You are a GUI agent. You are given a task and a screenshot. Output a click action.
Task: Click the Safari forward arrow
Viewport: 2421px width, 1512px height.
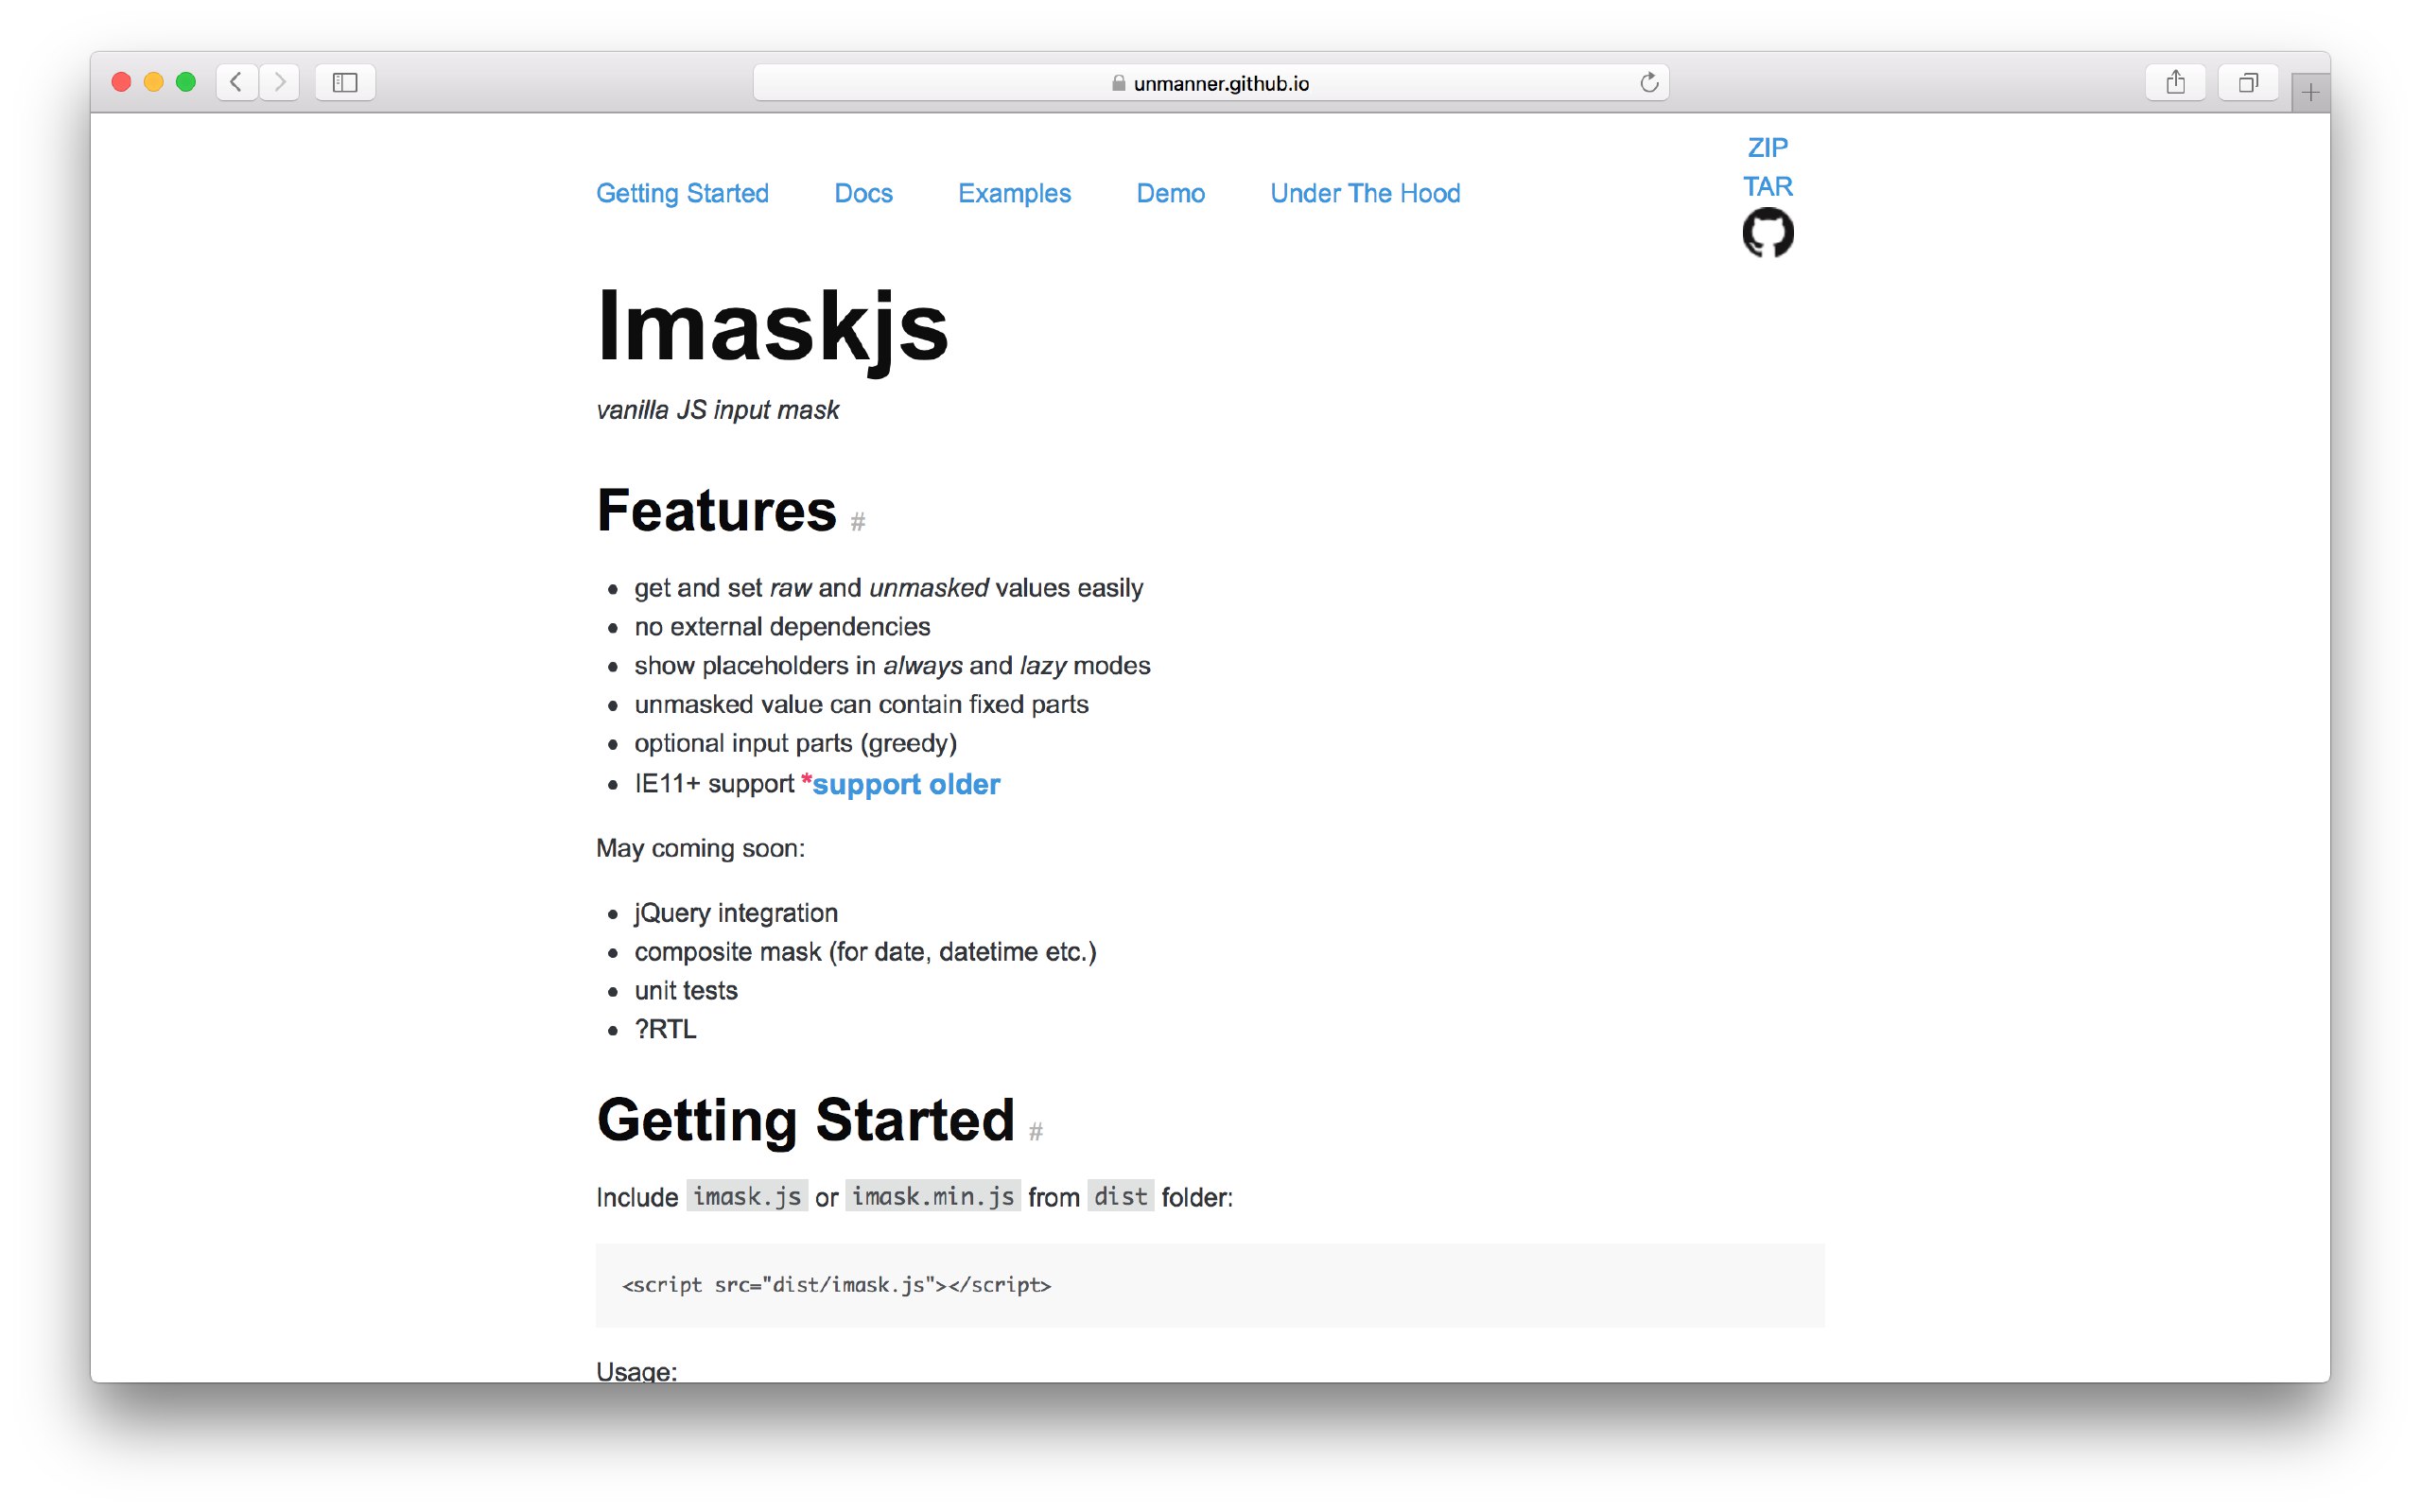280,82
